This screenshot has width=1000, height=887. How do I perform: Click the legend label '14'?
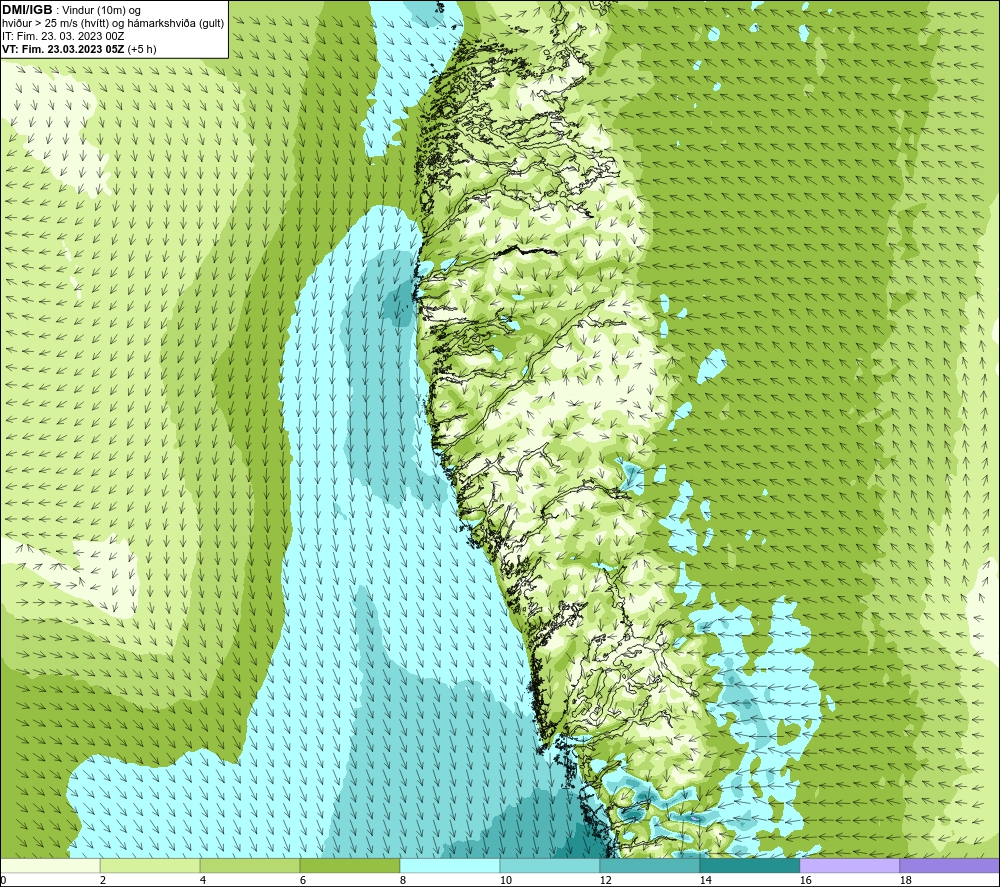pyautogui.click(x=705, y=881)
